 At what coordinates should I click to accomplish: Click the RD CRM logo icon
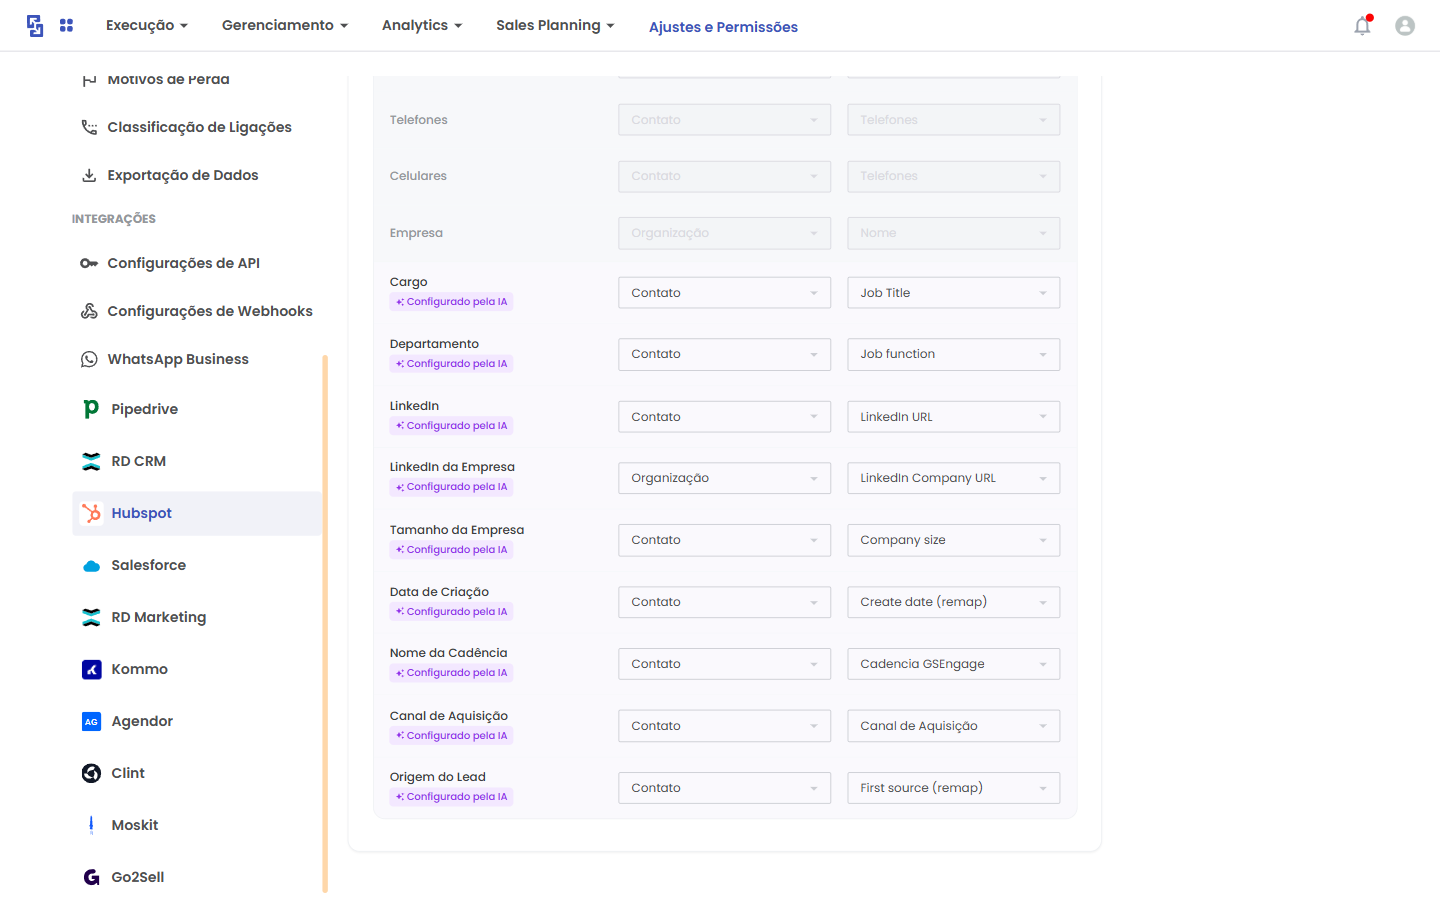[91, 461]
